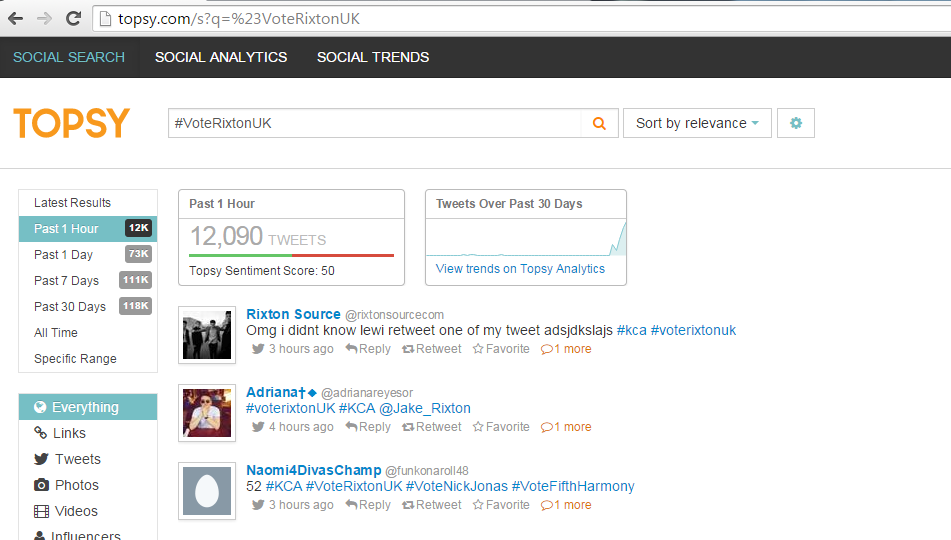Click the sentiment score color bar
Image resolution: width=951 pixels, height=540 pixels.
pyautogui.click(x=292, y=255)
